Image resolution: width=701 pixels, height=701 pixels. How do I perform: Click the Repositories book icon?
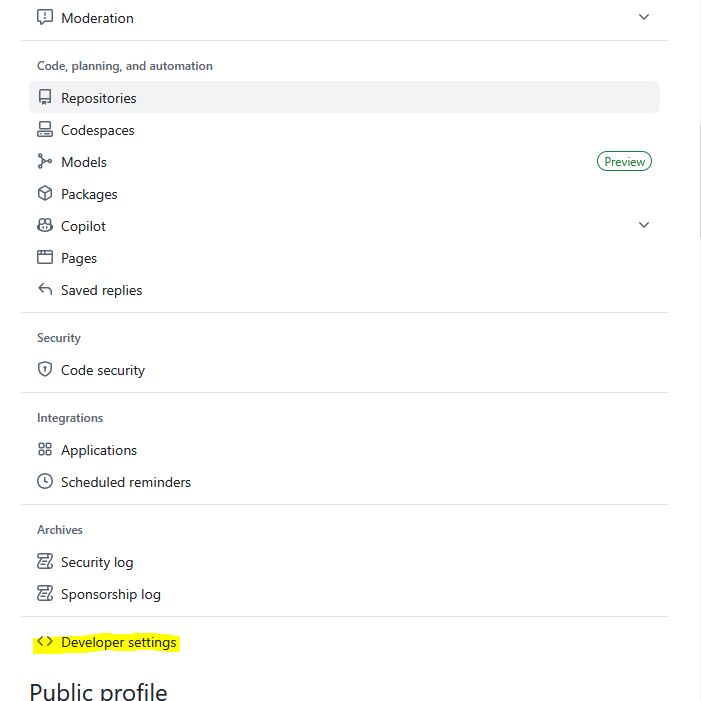[44, 98]
